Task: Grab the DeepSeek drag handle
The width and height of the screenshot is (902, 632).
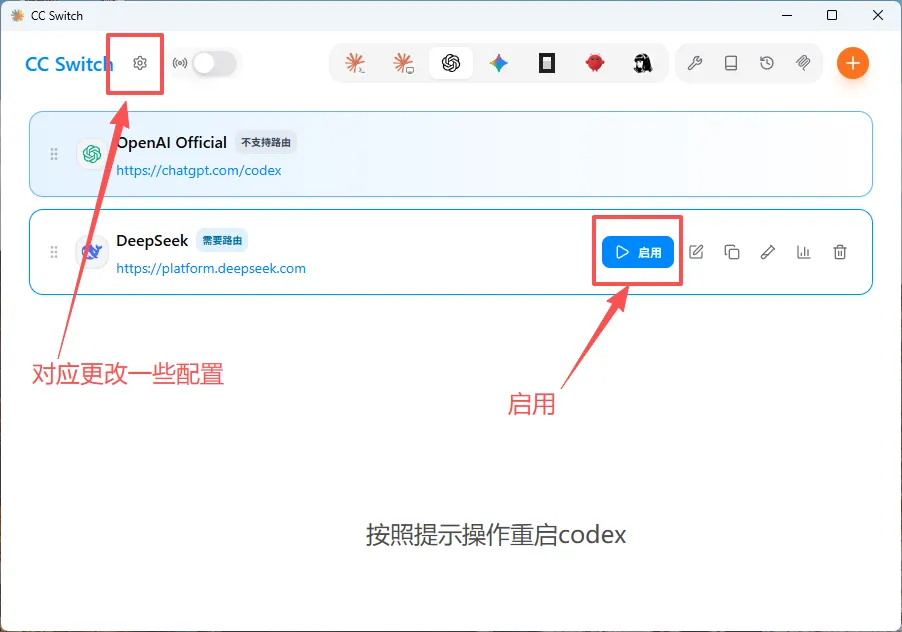Action: pyautogui.click(x=53, y=252)
